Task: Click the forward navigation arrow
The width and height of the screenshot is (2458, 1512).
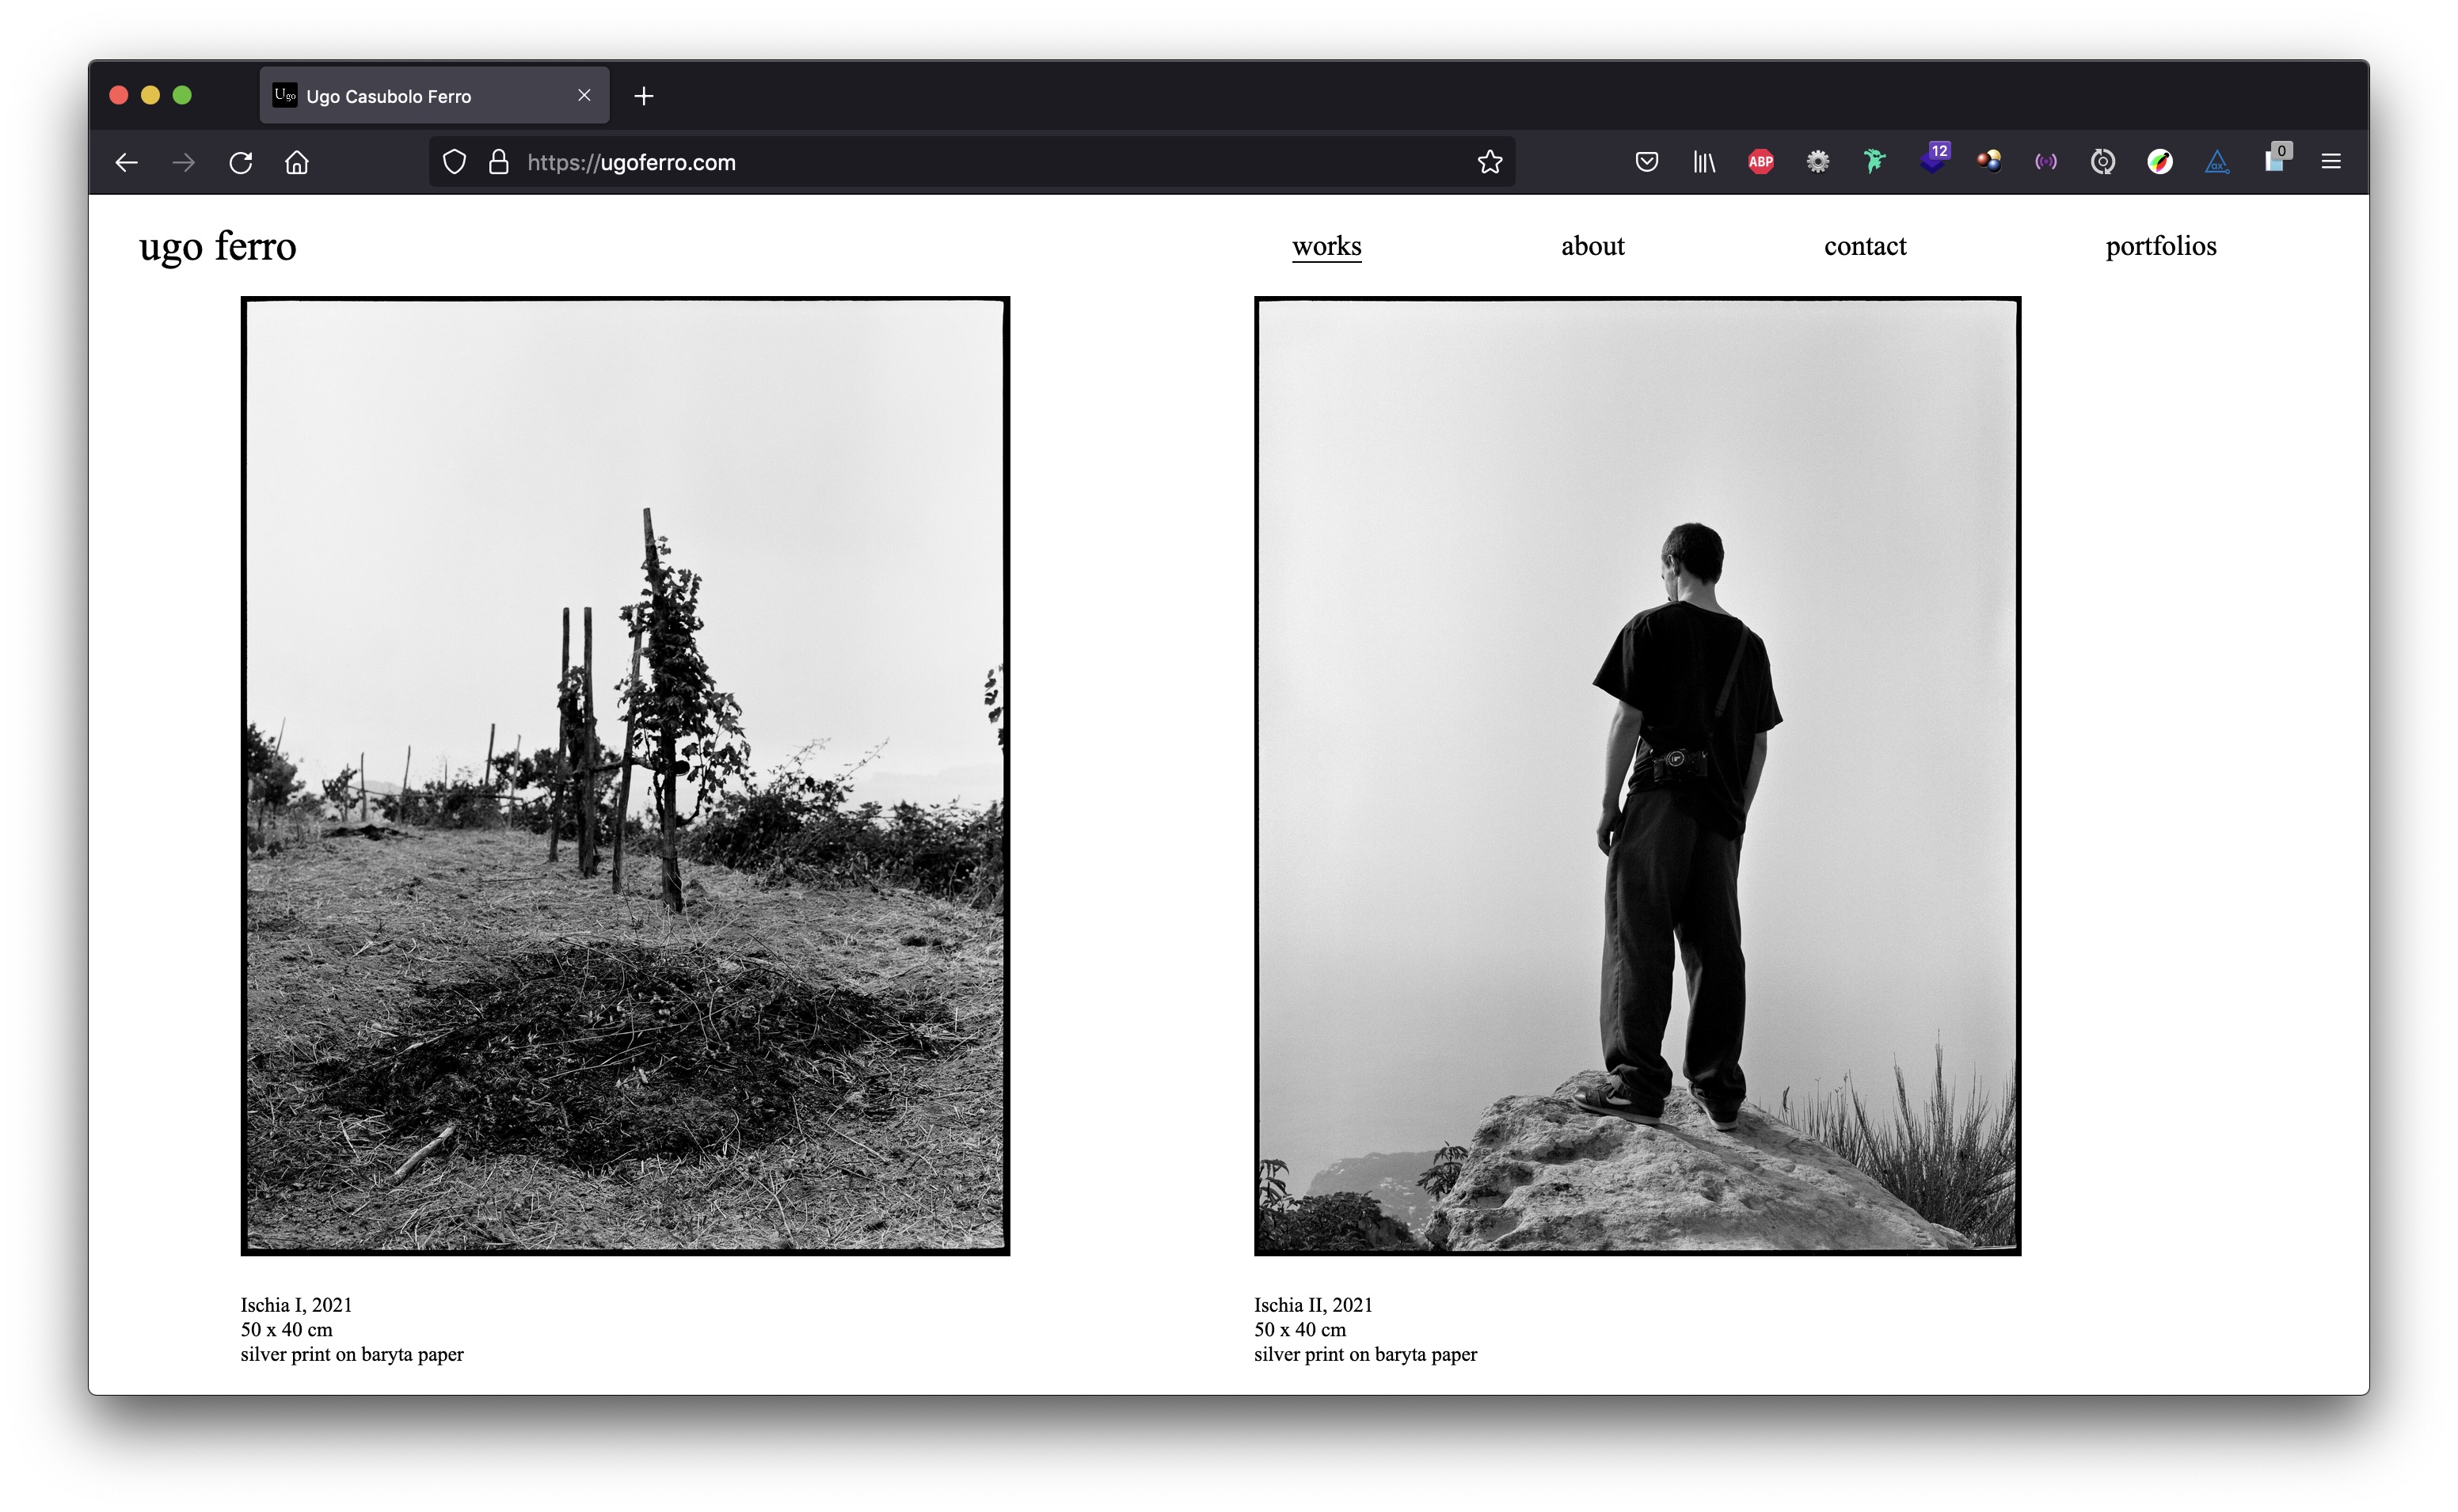Action: pos(183,162)
